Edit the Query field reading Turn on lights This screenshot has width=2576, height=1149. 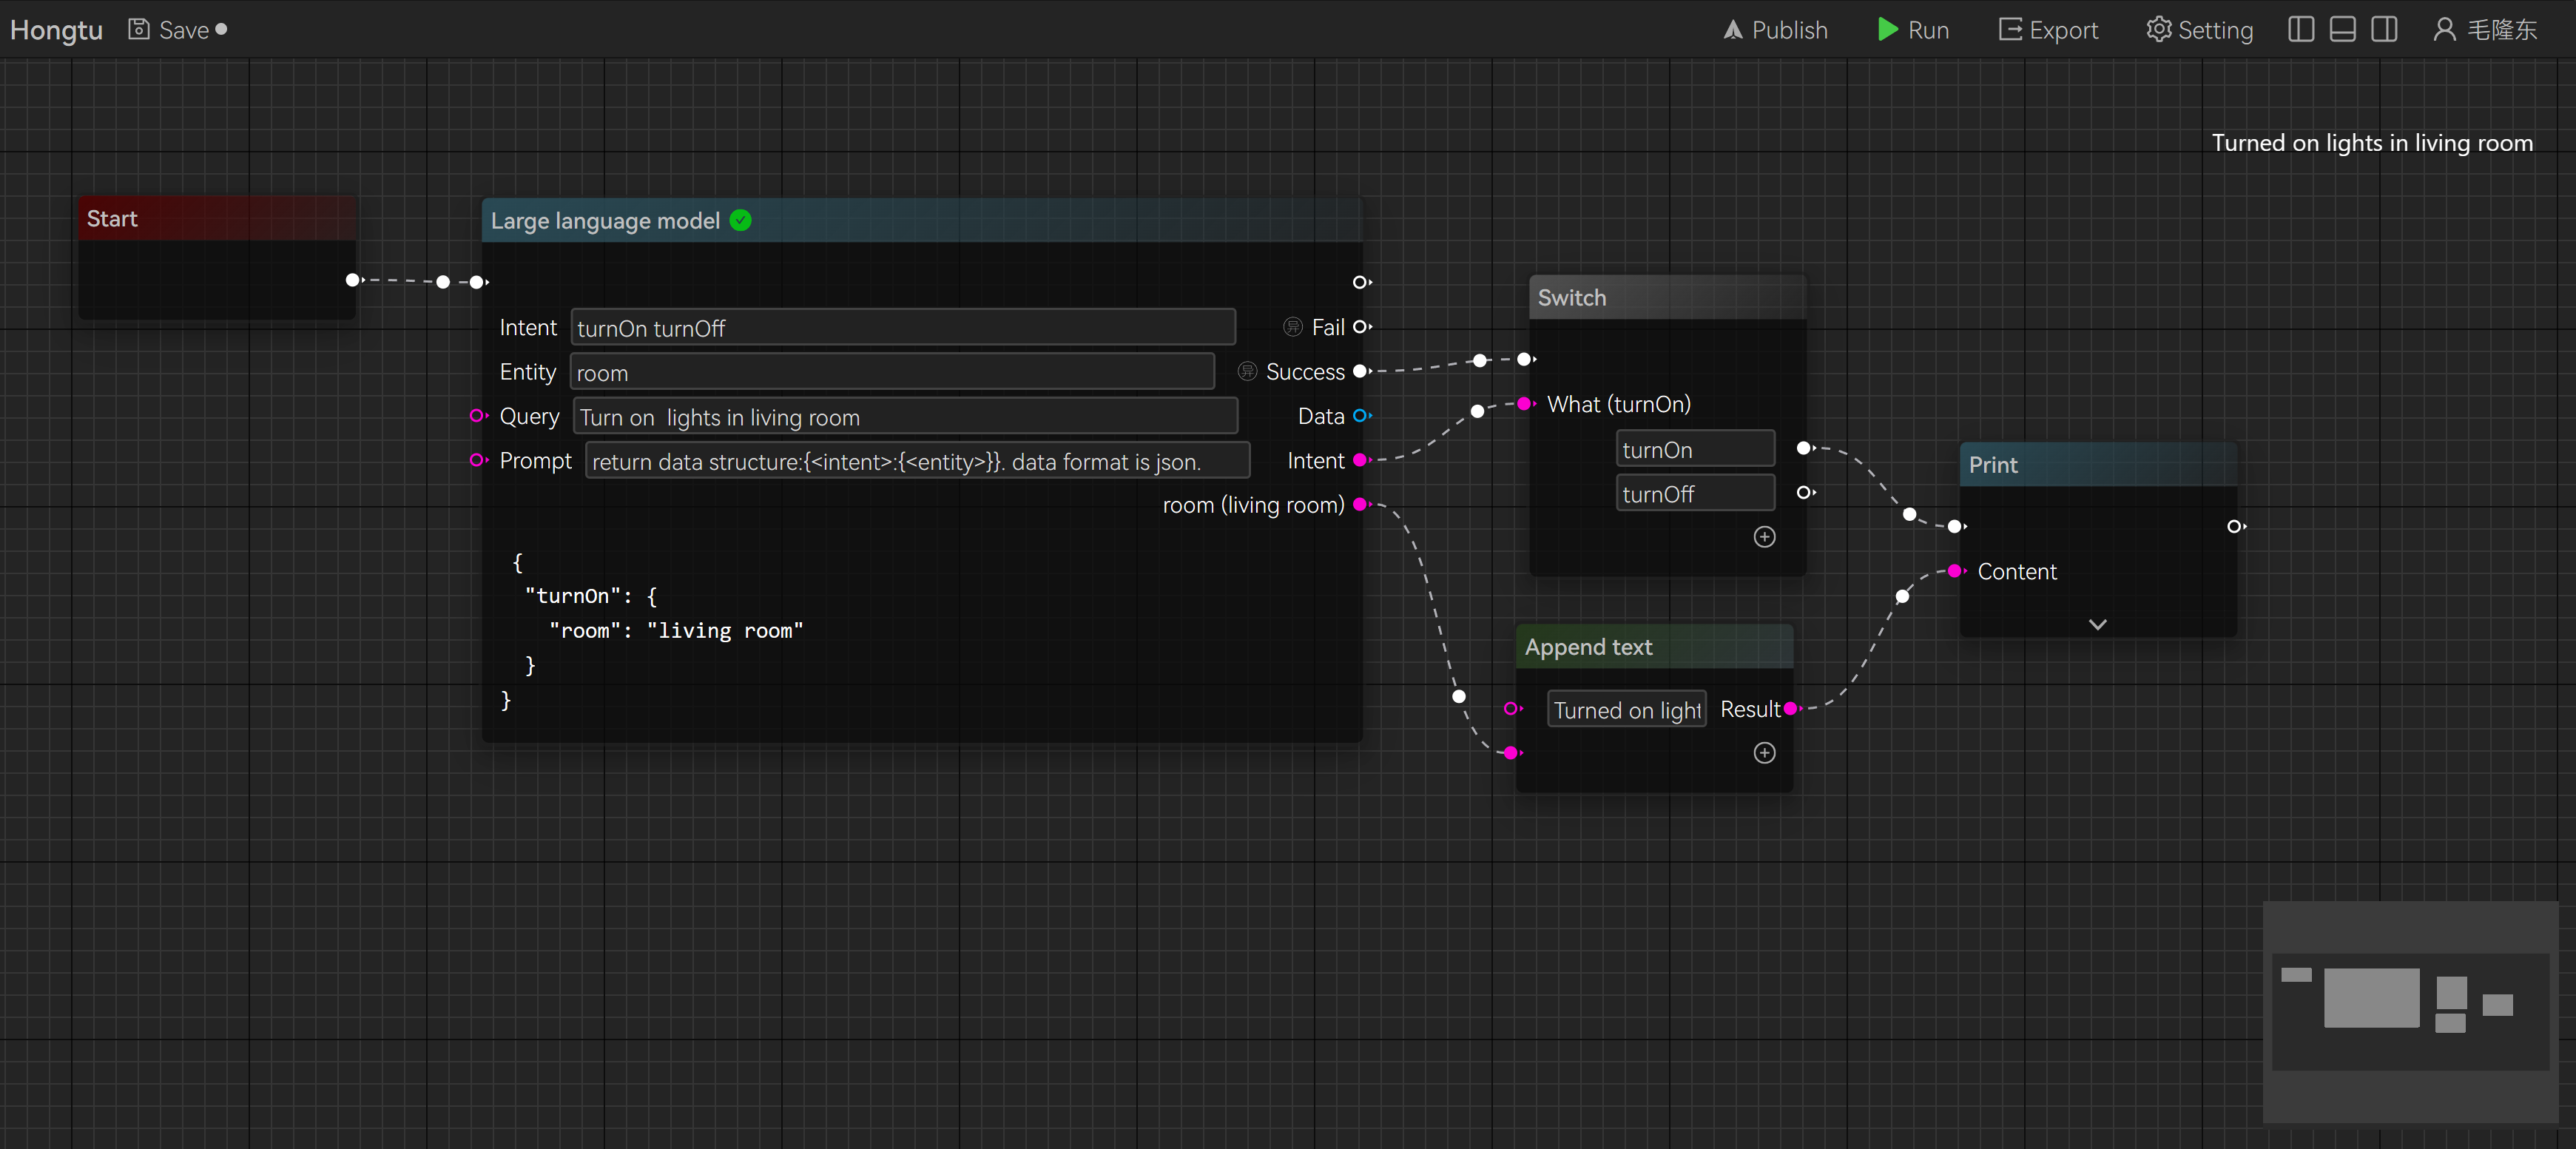[x=905, y=417]
